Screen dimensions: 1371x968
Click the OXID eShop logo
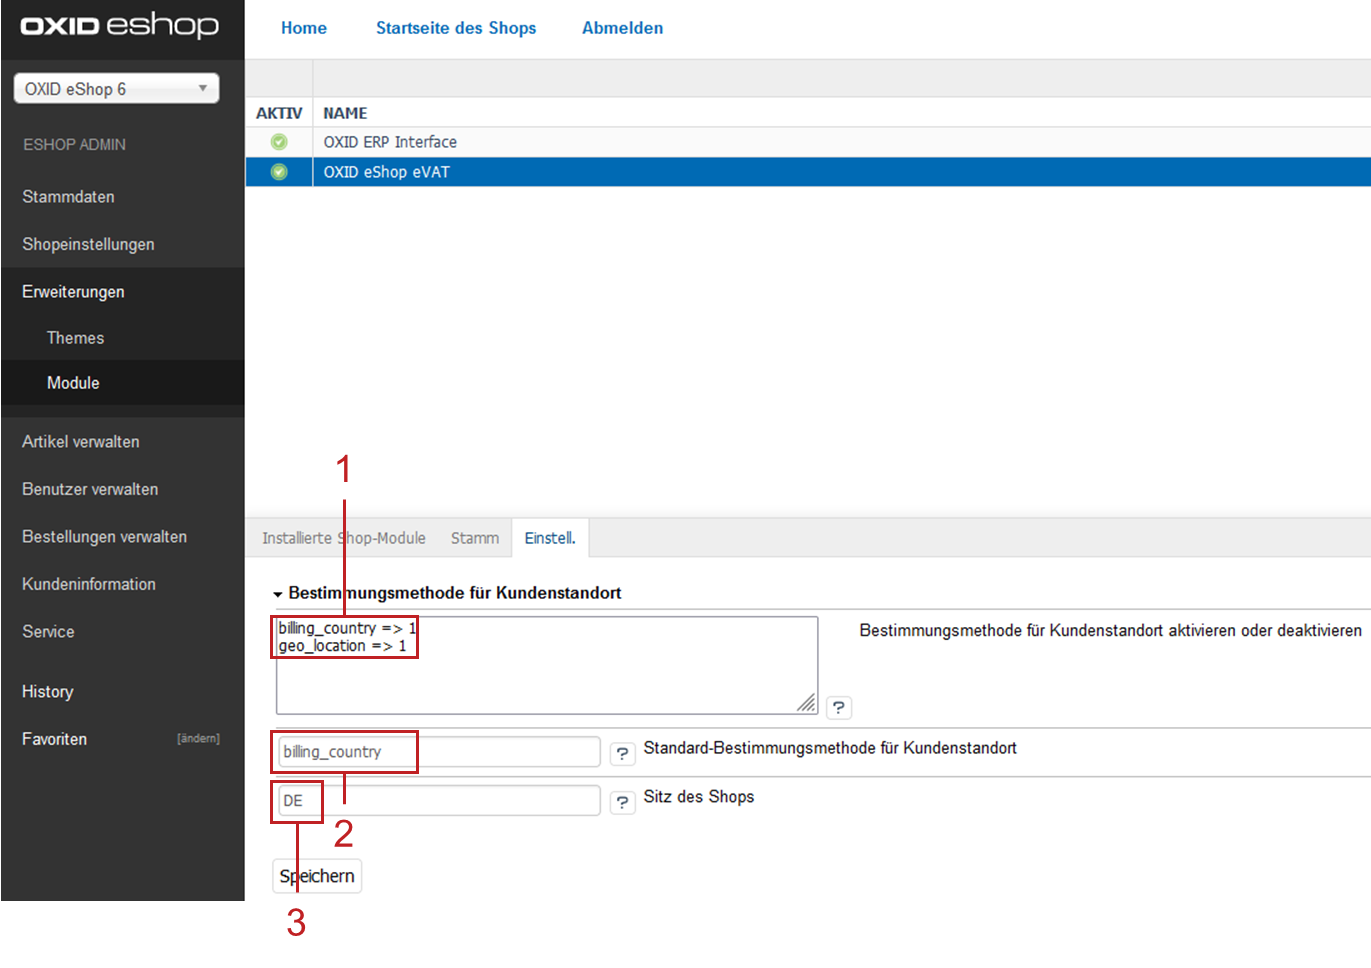pos(119,26)
